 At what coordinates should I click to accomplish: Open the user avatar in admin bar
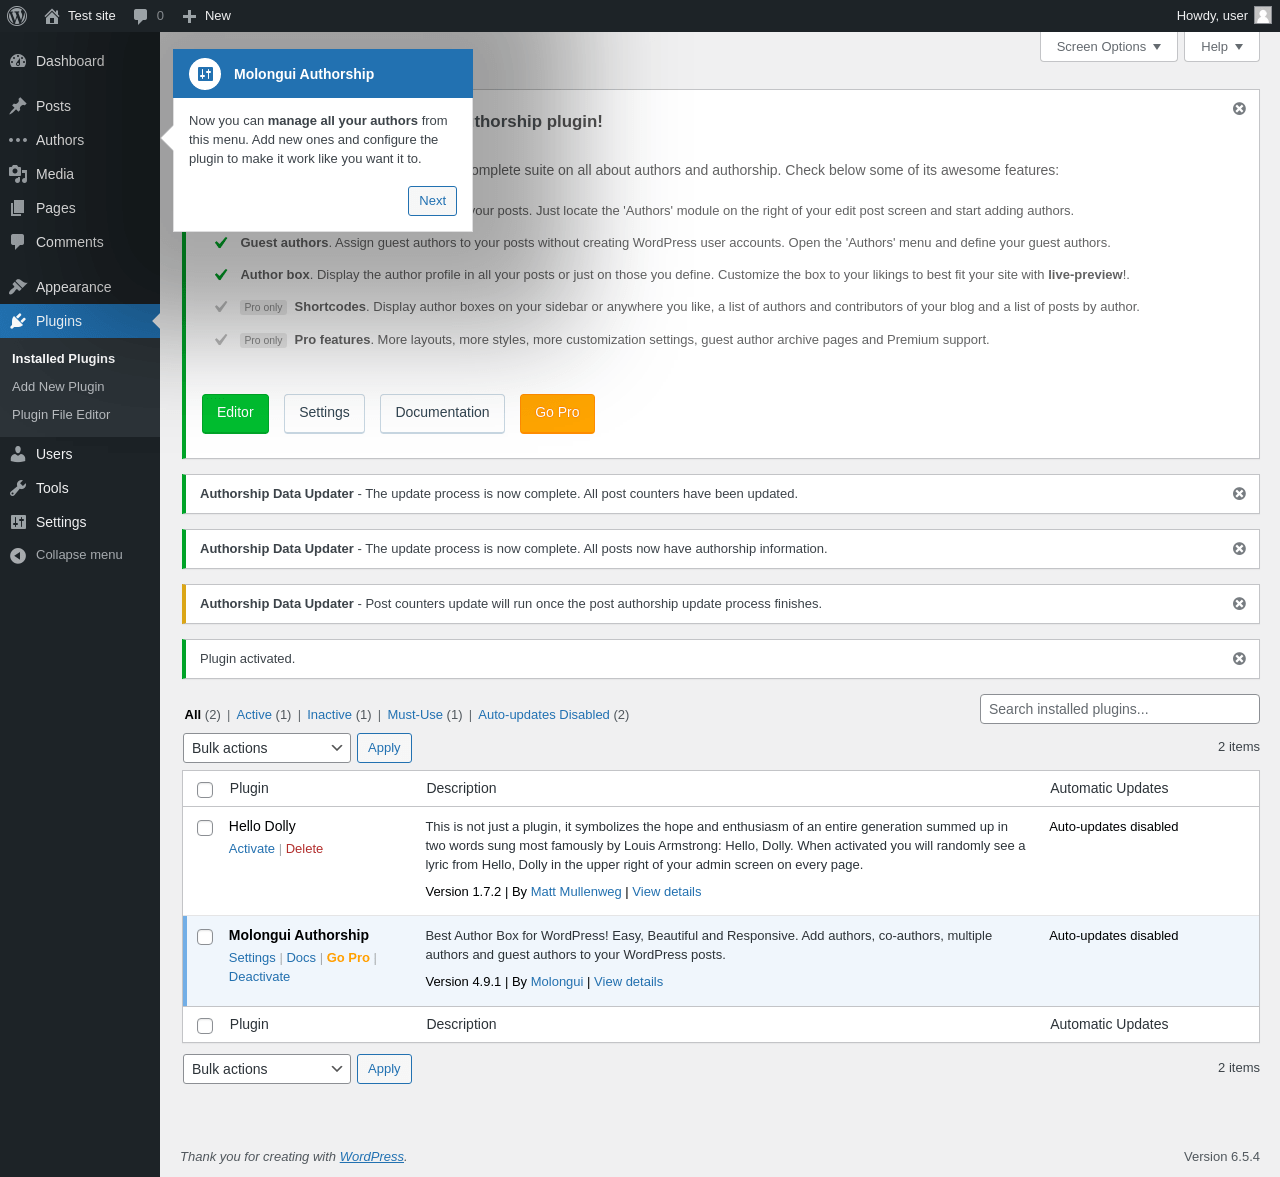pos(1263,15)
